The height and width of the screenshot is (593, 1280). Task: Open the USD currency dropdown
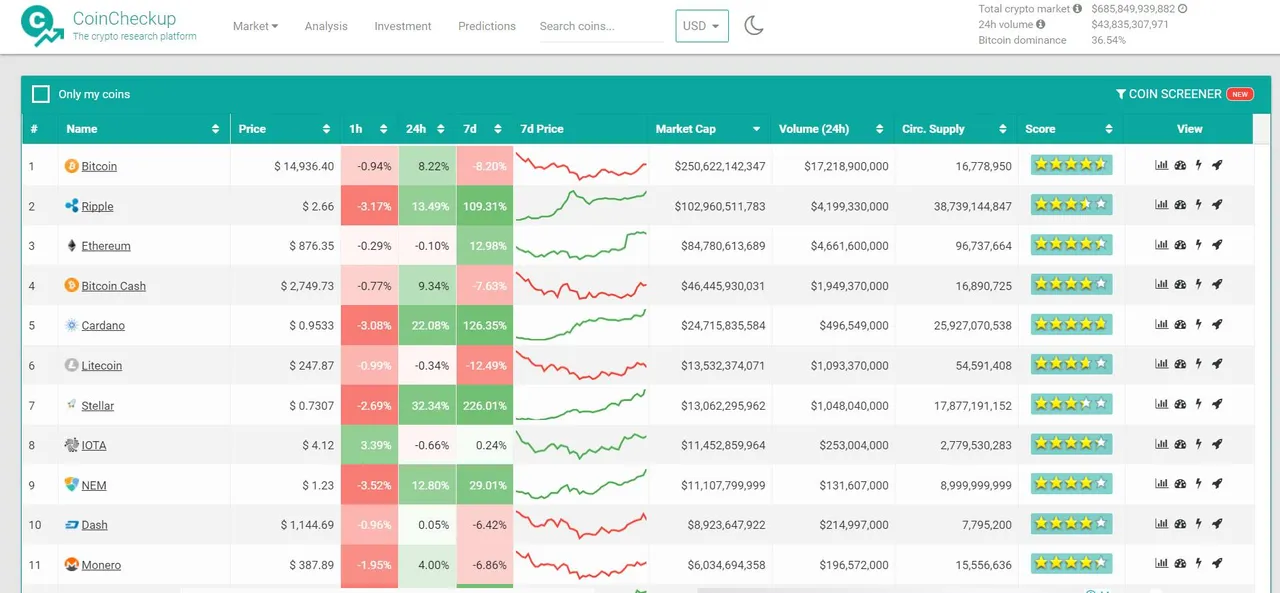[x=702, y=26]
